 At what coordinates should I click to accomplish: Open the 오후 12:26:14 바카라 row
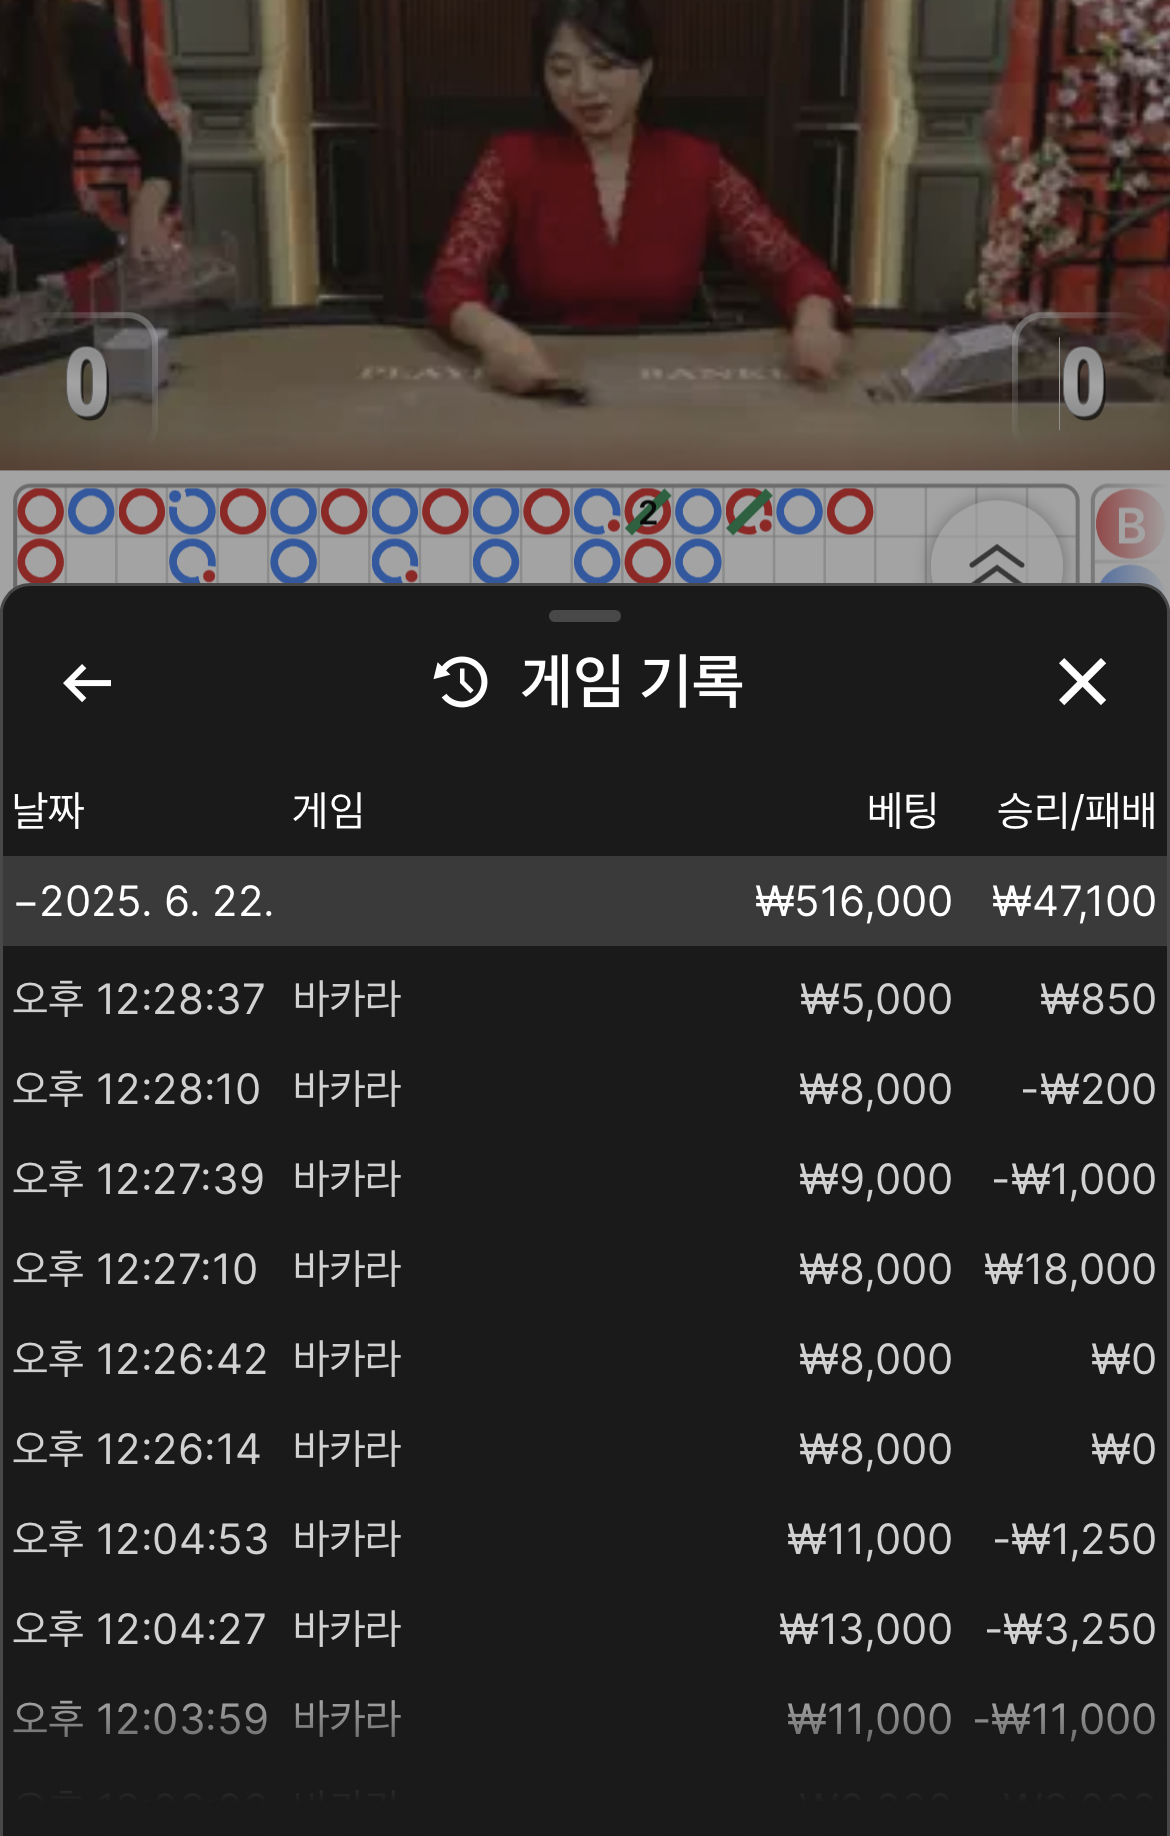click(x=585, y=1449)
